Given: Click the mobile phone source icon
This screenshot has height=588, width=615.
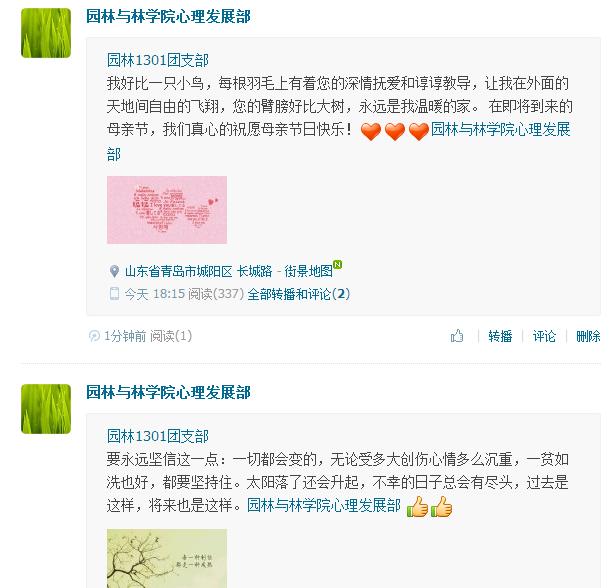Looking at the screenshot, I should coord(114,294).
